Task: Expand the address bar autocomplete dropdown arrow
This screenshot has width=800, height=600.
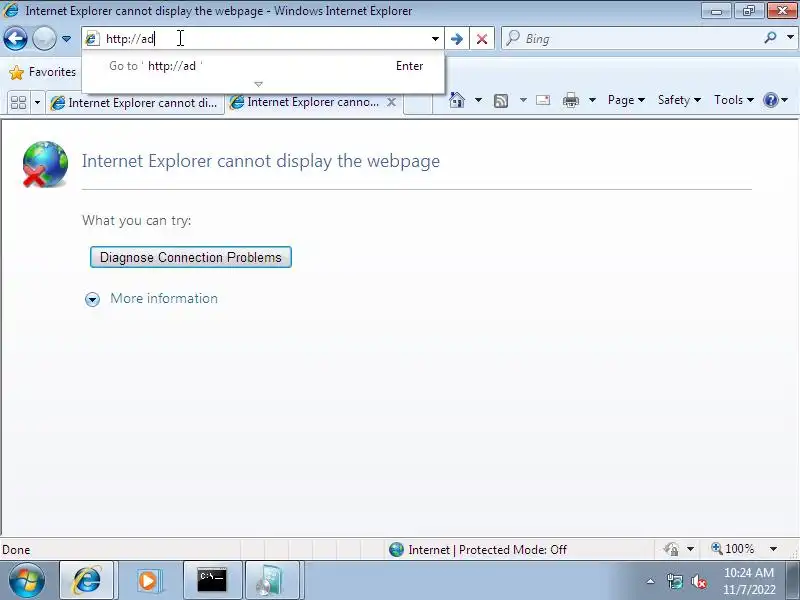Action: click(x=435, y=39)
